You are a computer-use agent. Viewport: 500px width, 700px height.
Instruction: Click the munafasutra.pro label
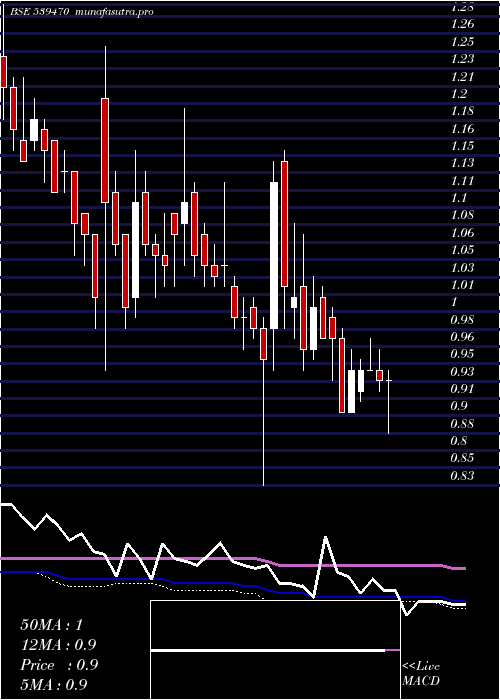tap(115, 12)
